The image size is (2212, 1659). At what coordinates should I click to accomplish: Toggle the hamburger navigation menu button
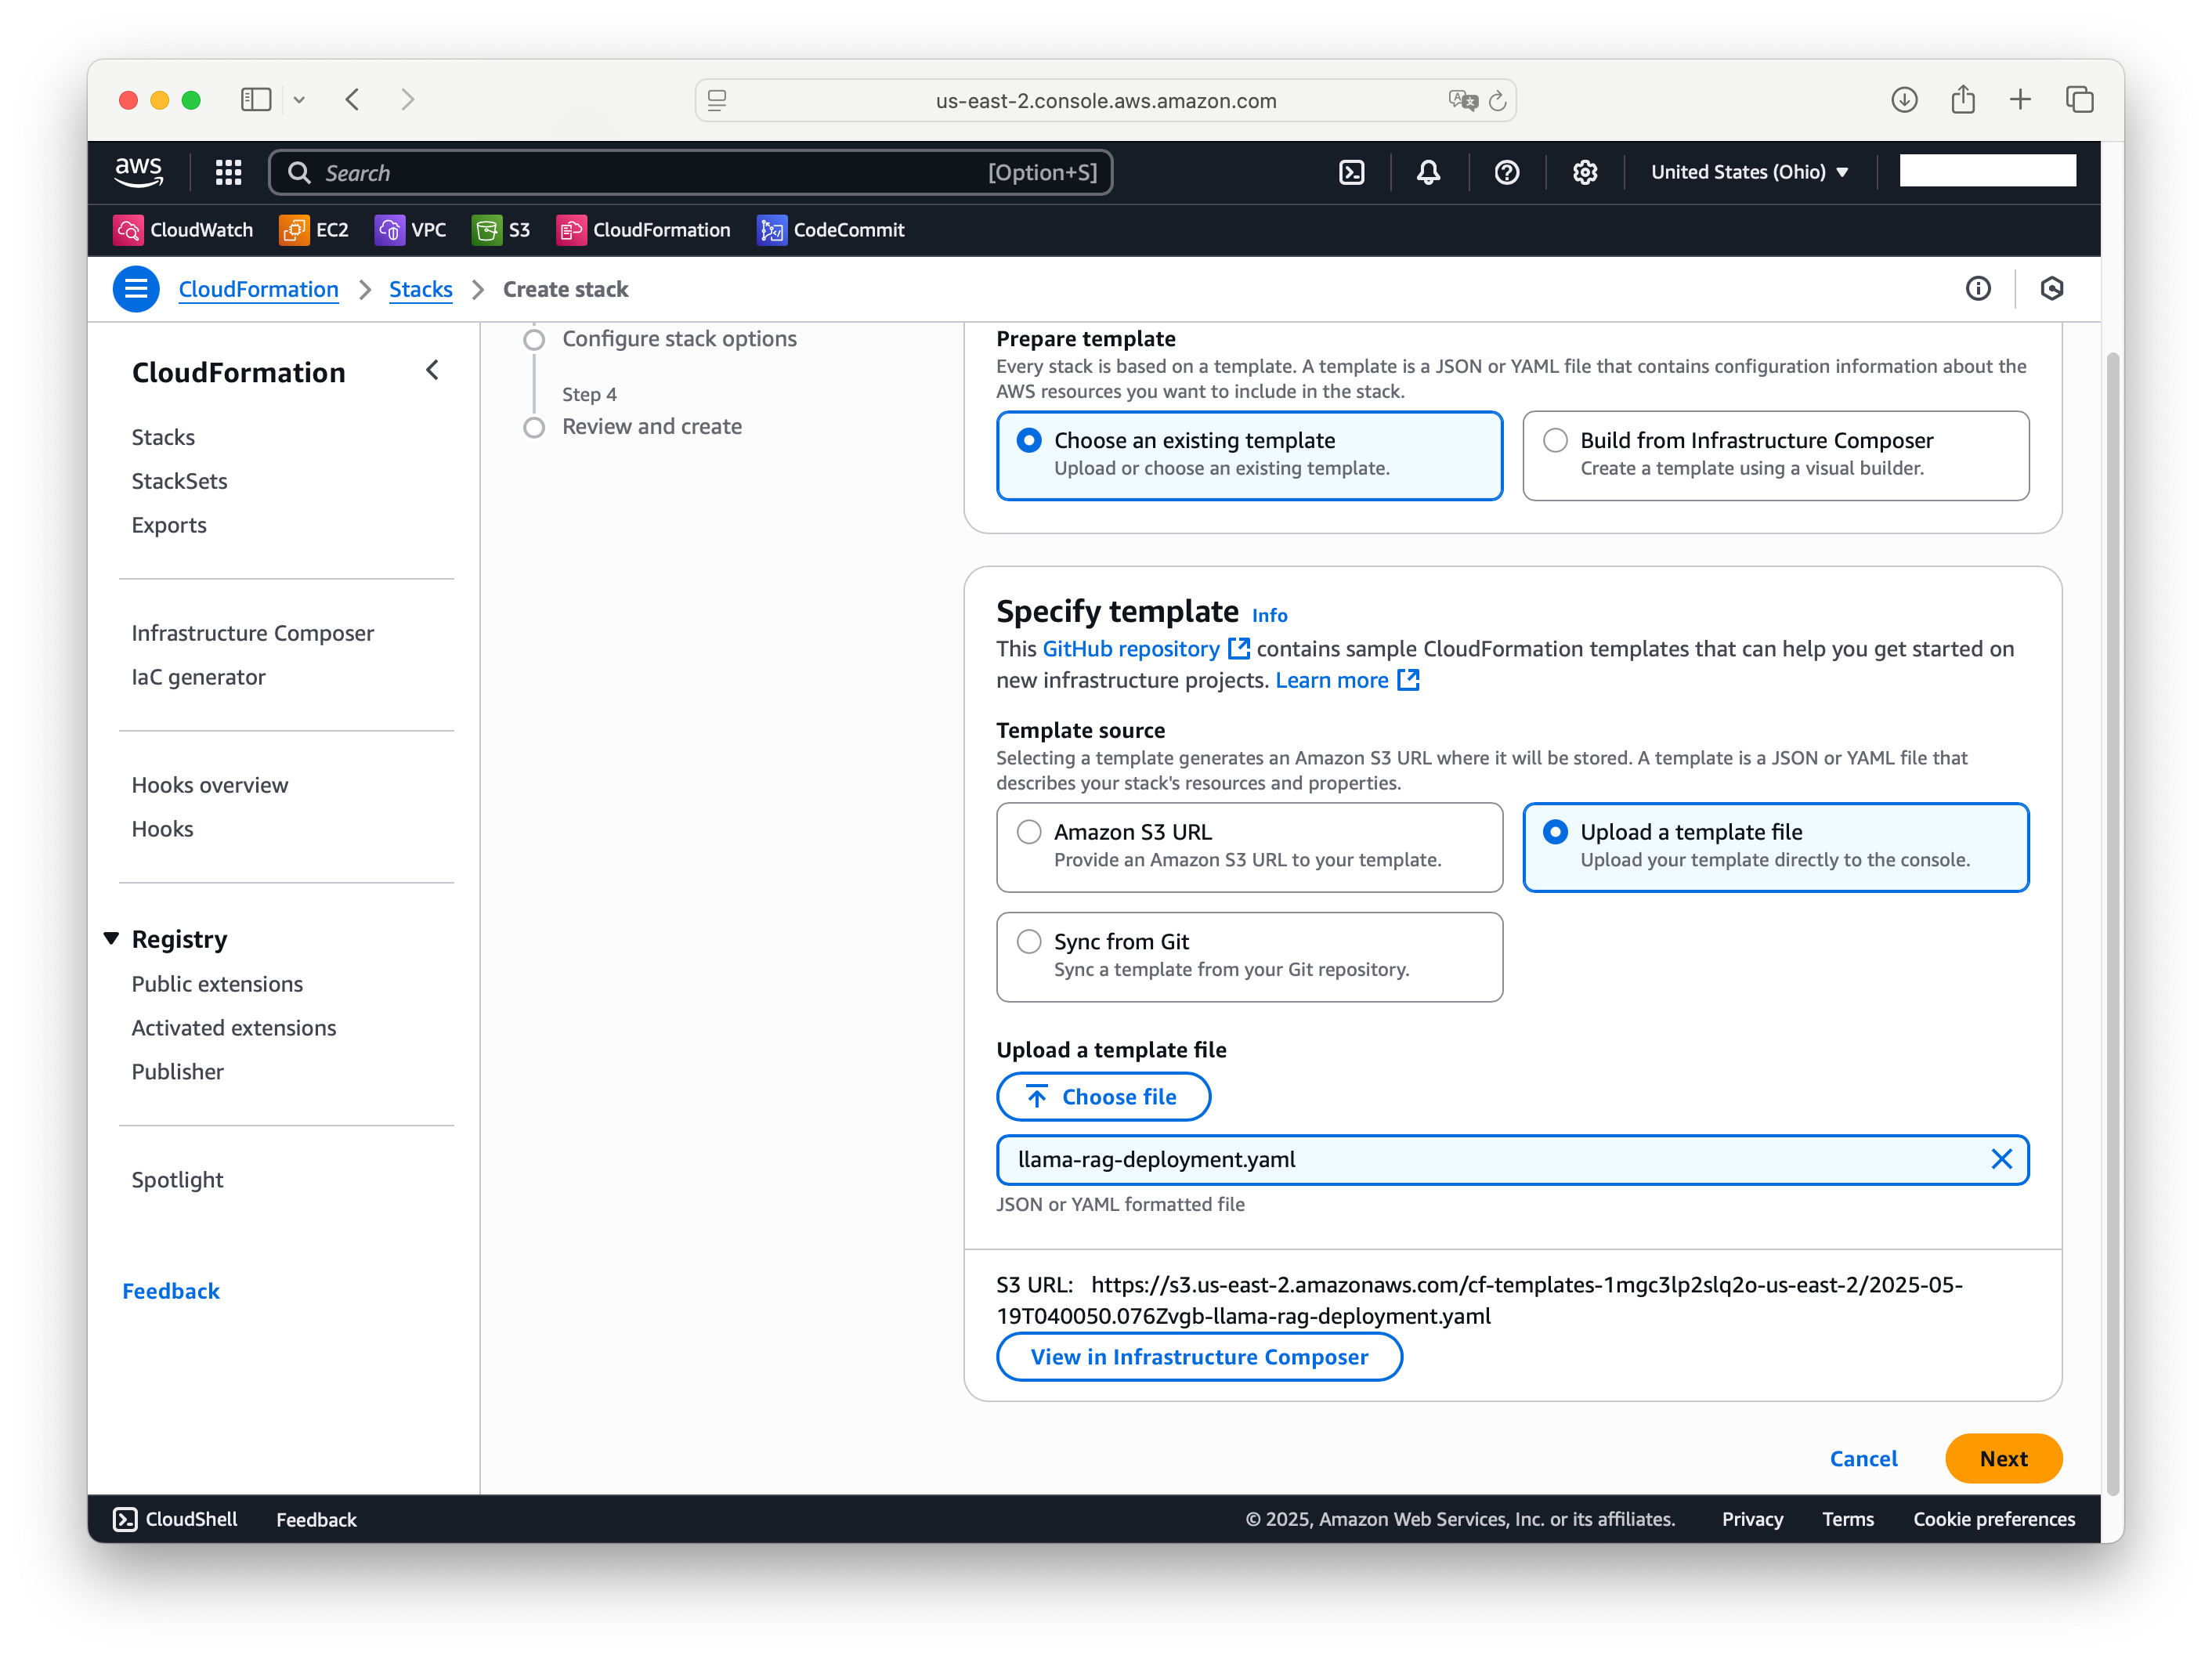[x=136, y=289]
